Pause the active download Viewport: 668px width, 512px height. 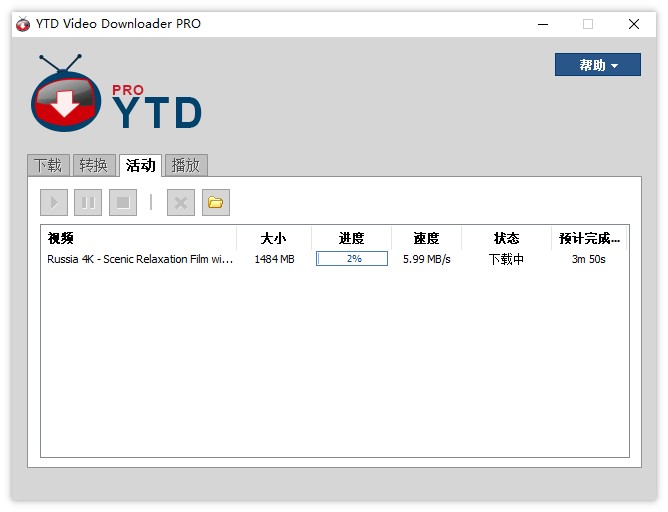pyautogui.click(x=88, y=202)
